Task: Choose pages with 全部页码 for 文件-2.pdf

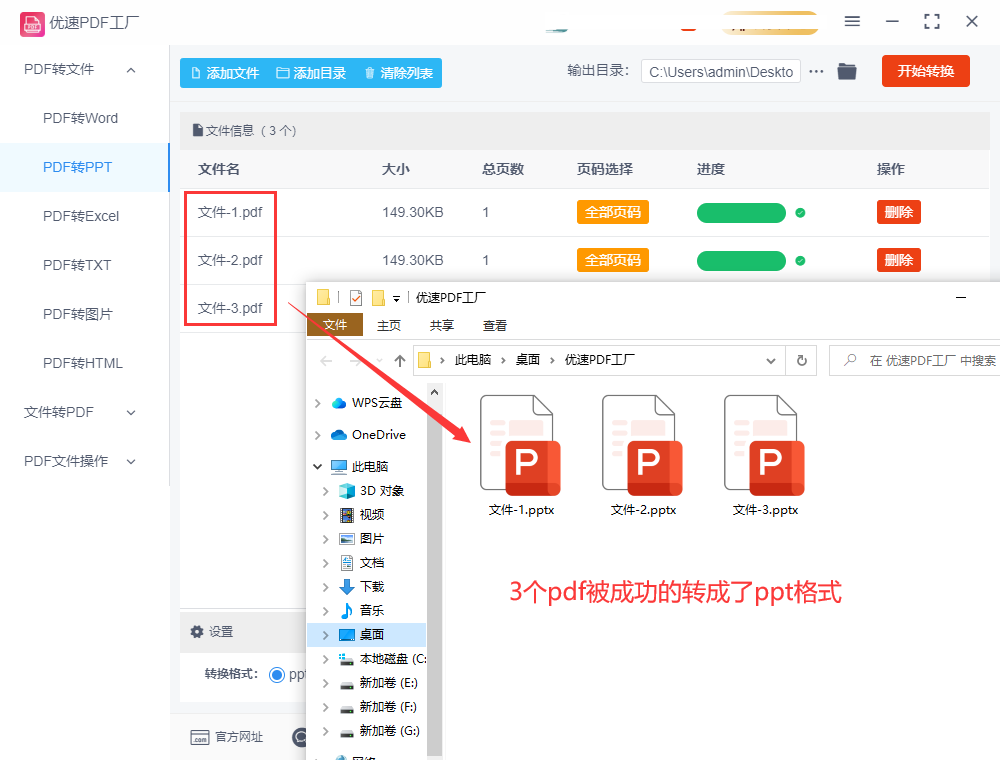Action: point(612,260)
